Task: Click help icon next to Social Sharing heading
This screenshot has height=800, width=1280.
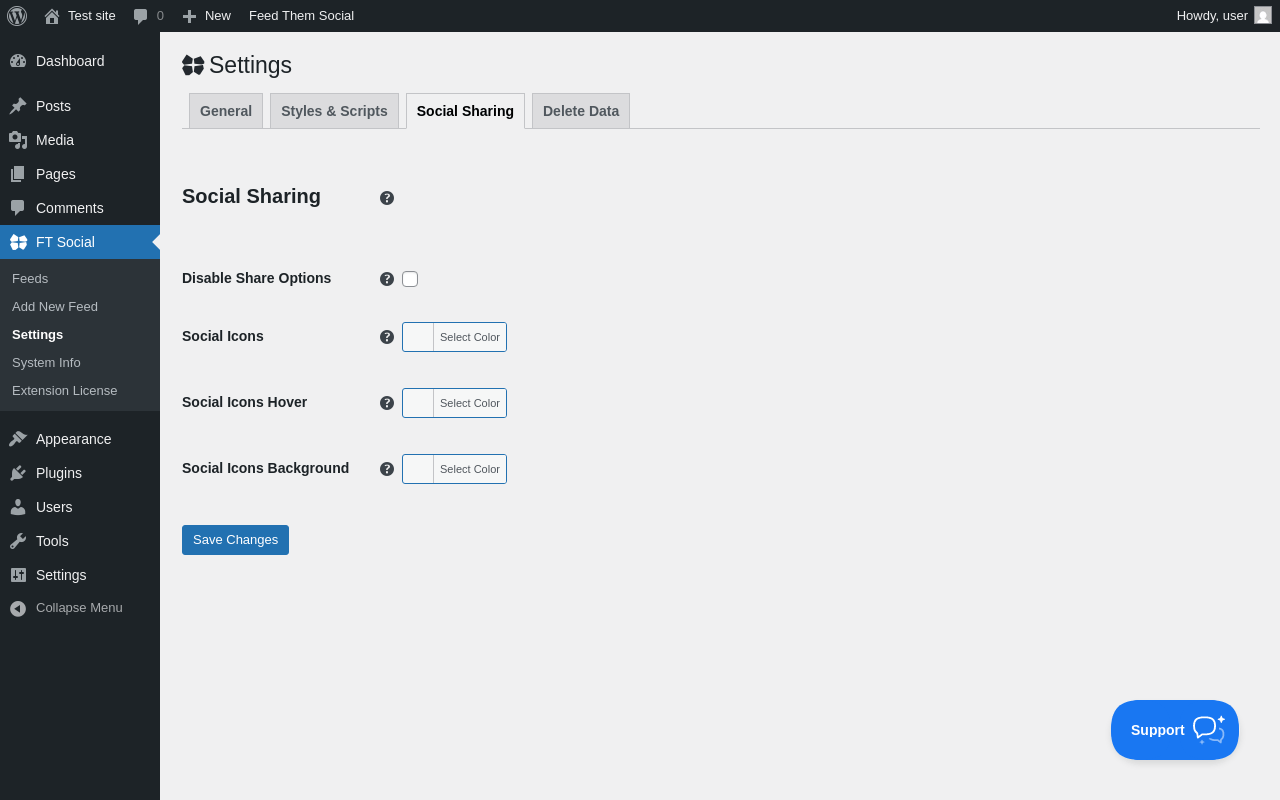Action: (x=387, y=198)
